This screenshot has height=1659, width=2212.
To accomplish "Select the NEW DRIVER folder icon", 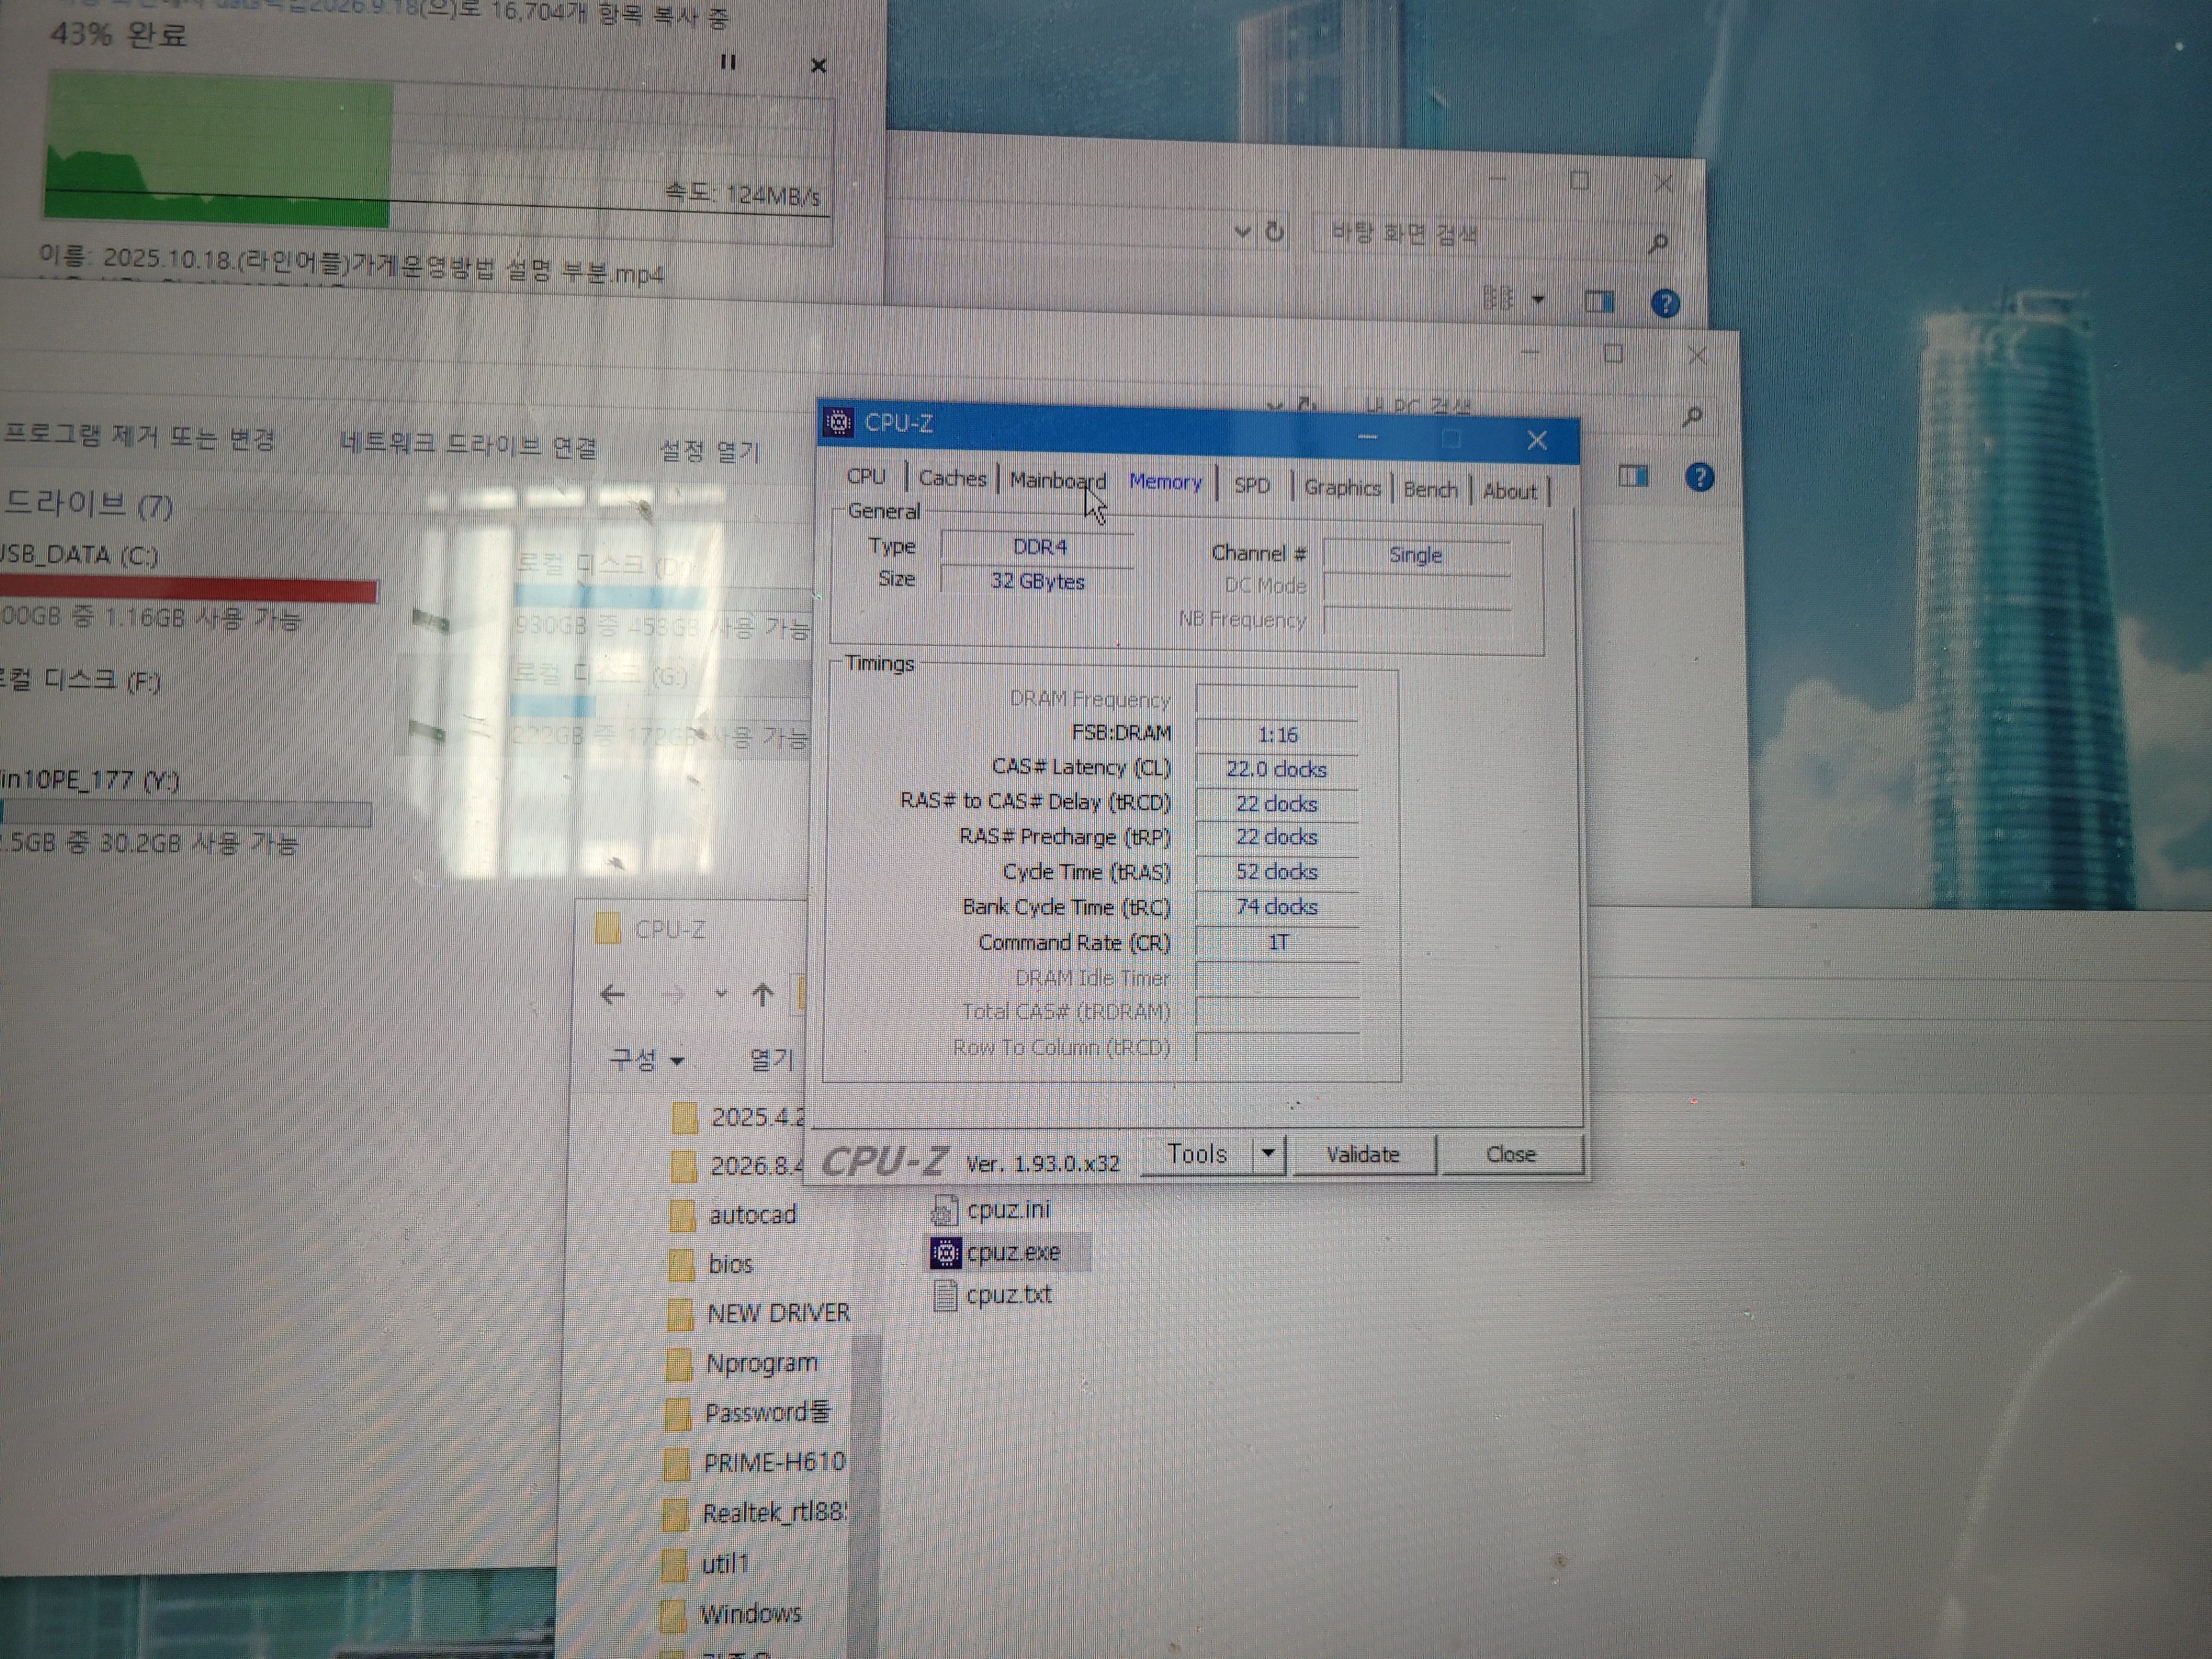I will (x=680, y=1316).
